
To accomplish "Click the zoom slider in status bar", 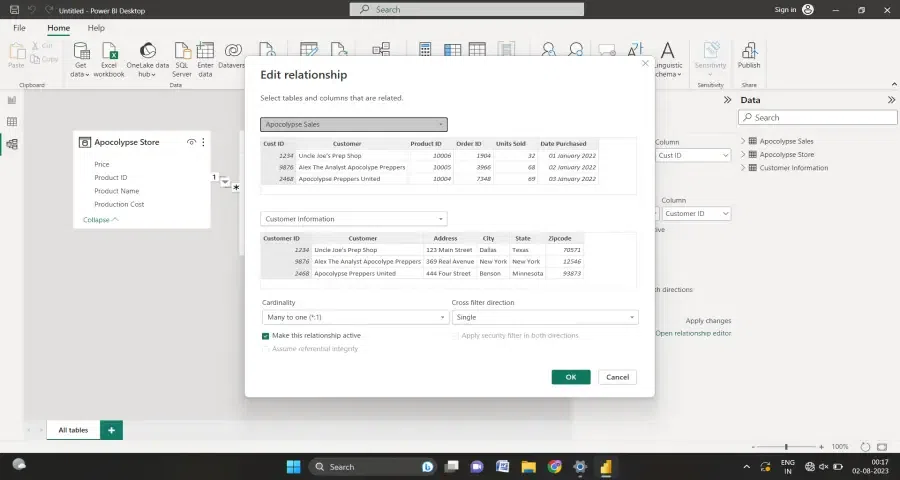I will click(x=786, y=446).
